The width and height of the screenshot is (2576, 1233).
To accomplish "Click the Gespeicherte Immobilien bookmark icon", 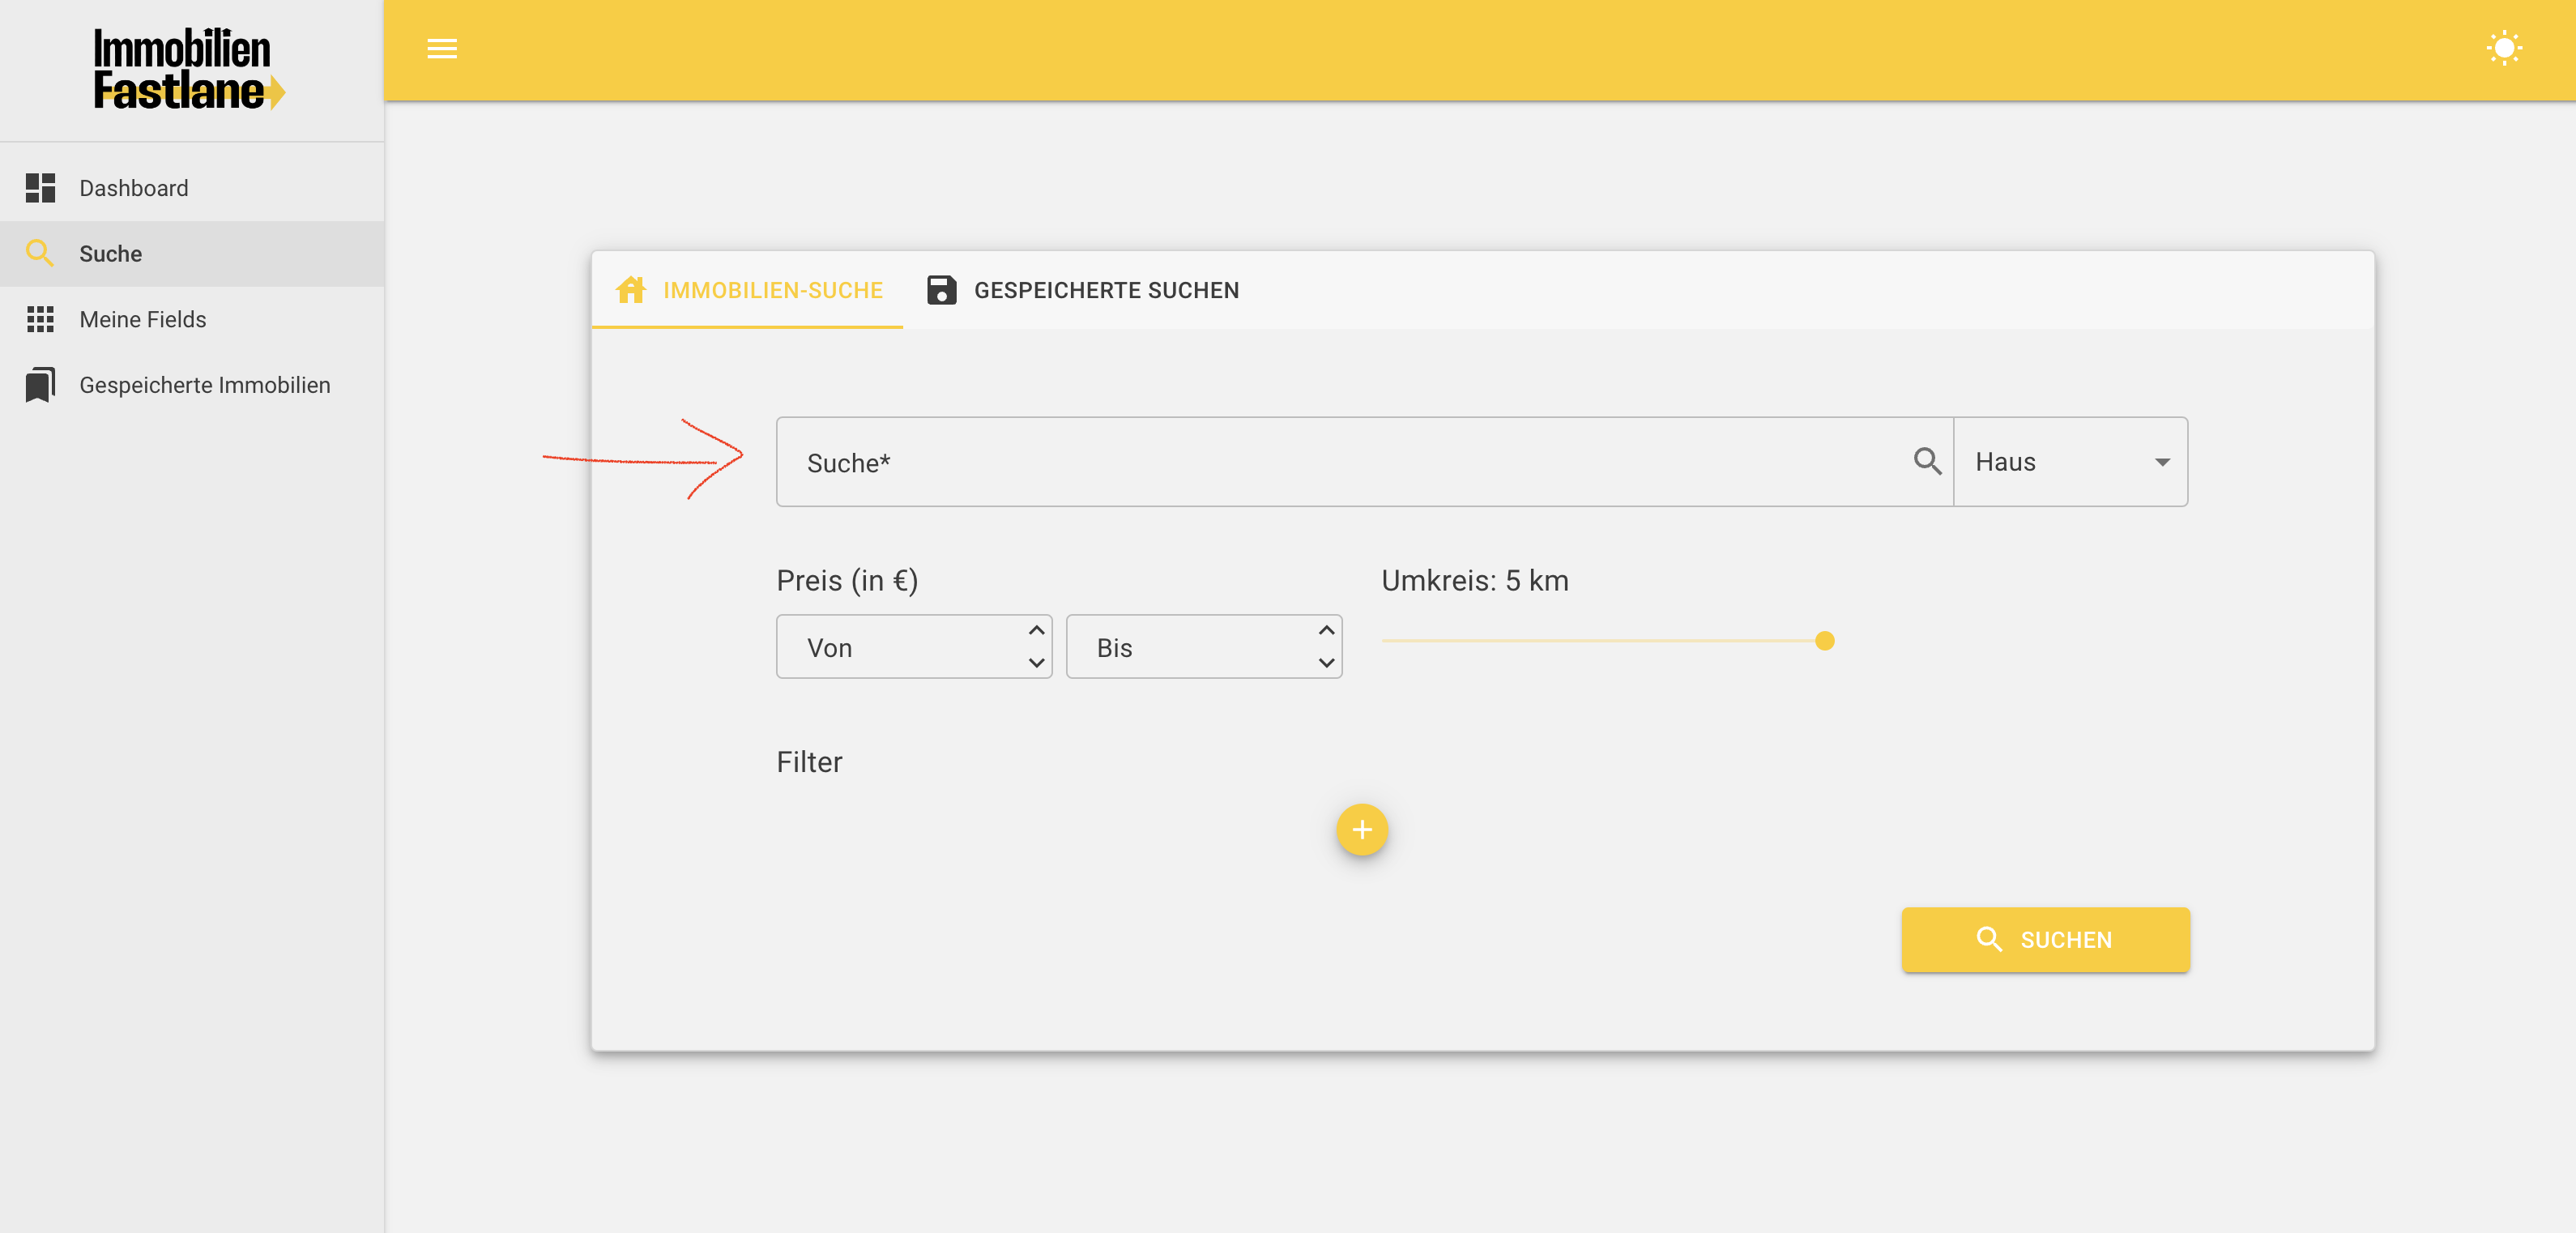I will [x=40, y=385].
